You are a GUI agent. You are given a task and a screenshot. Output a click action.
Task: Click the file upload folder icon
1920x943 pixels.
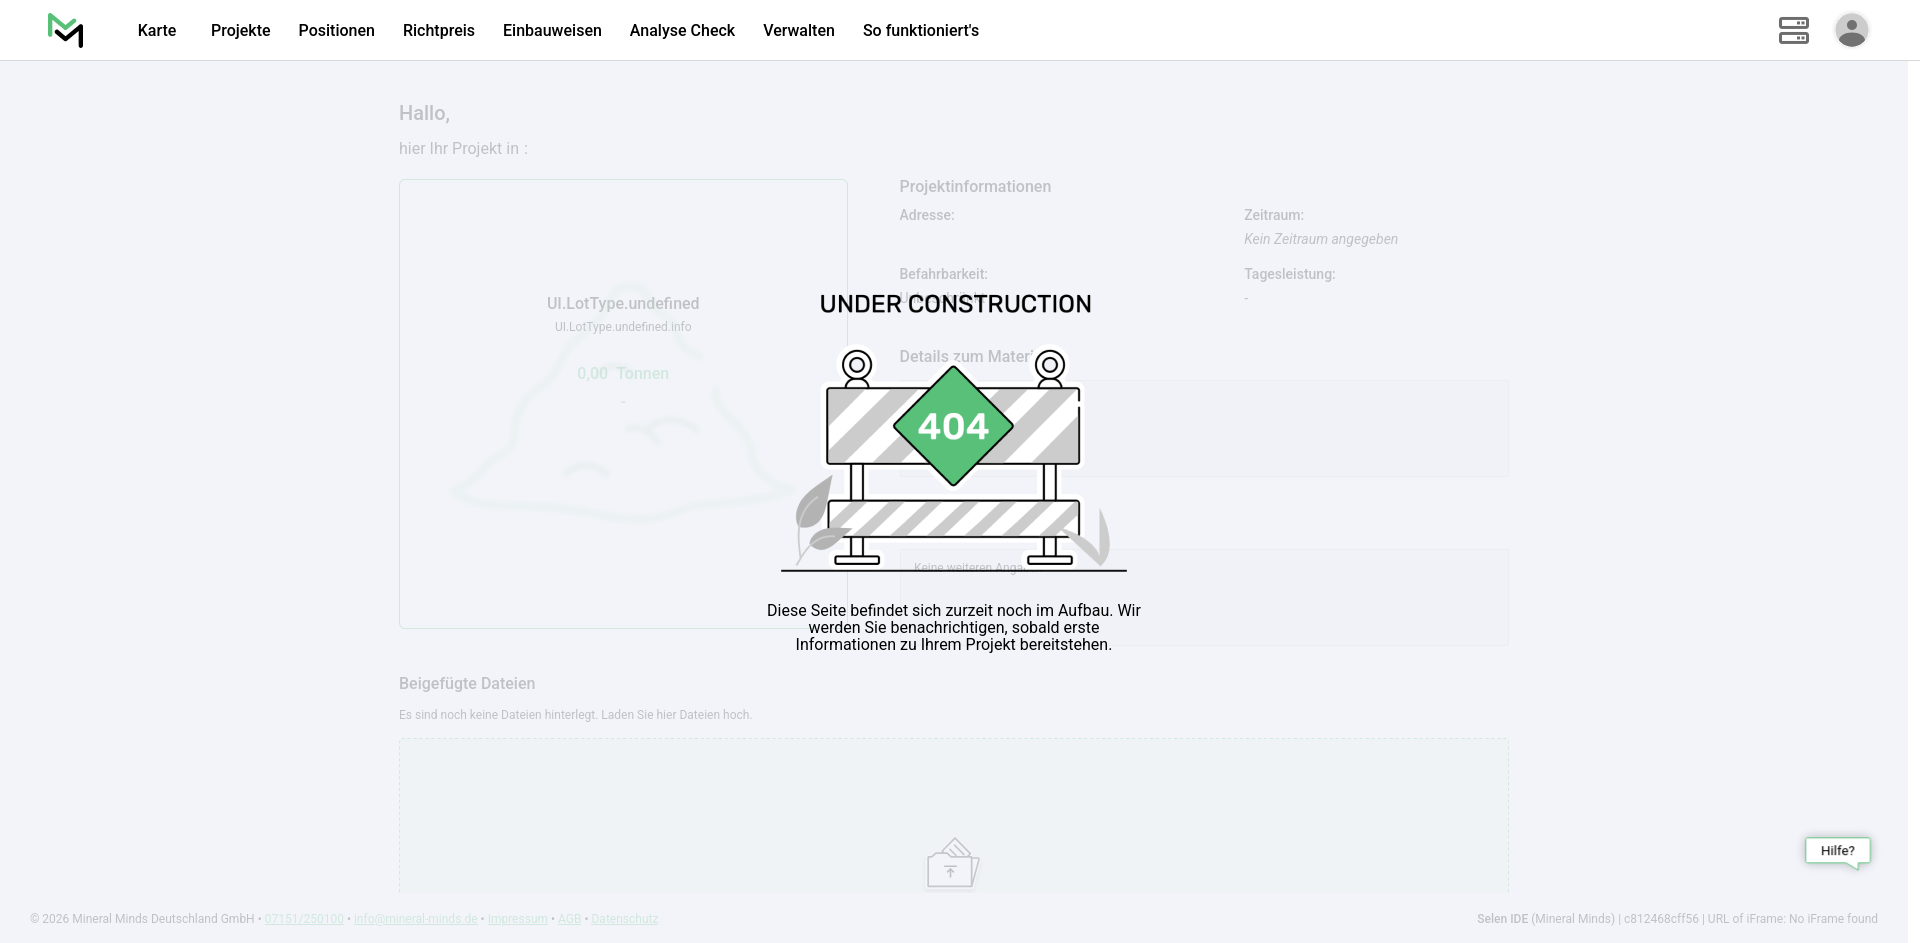click(x=952, y=864)
